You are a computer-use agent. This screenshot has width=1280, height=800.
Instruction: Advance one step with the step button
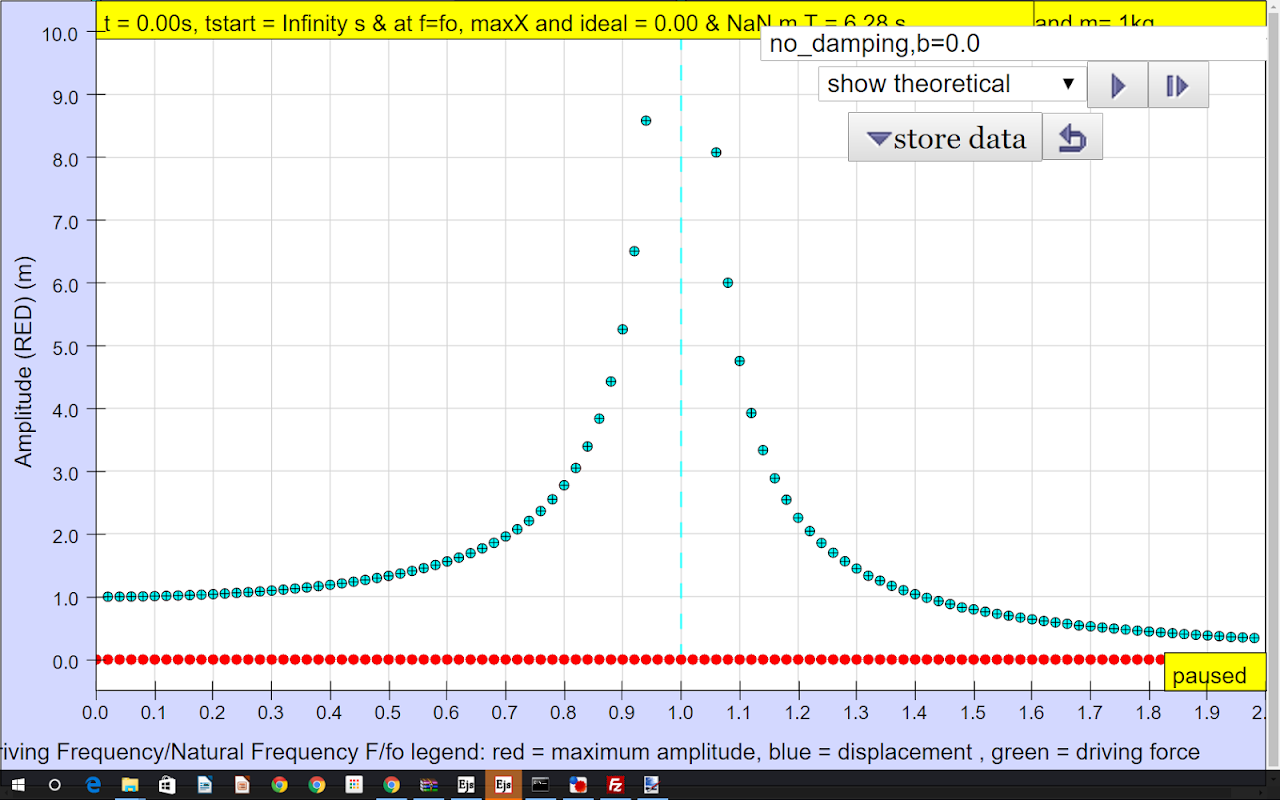click(1178, 85)
